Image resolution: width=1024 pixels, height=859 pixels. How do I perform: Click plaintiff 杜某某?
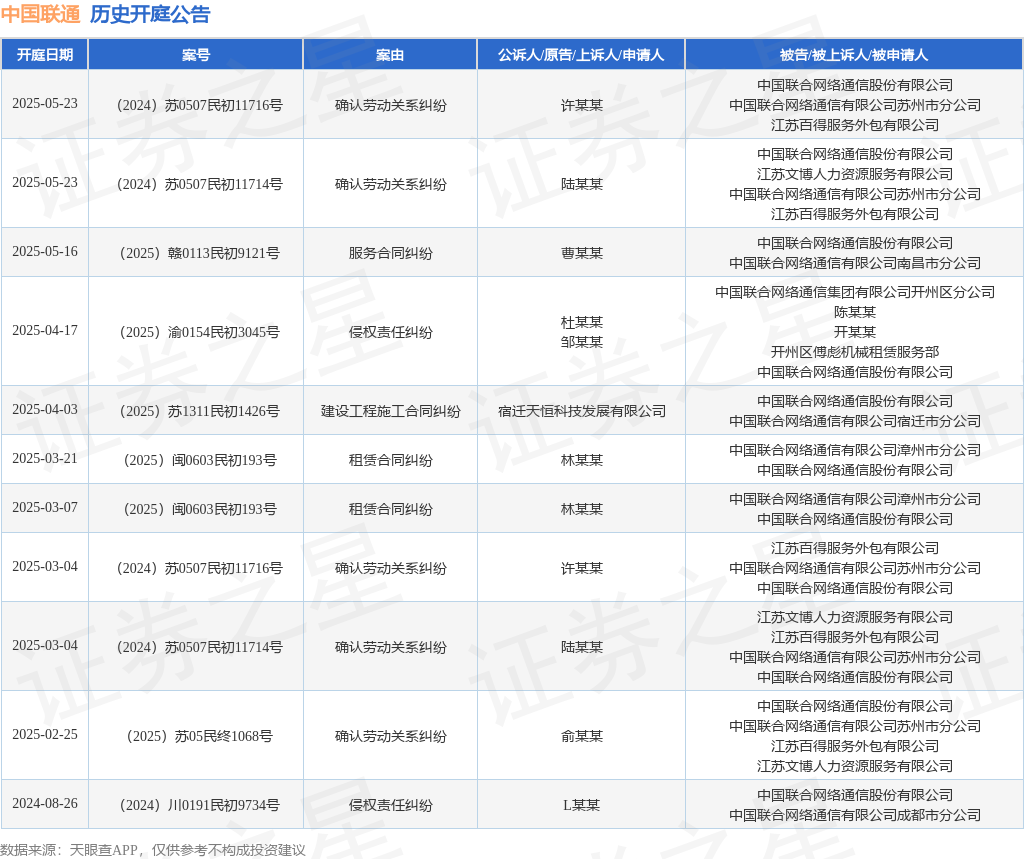tap(581, 322)
